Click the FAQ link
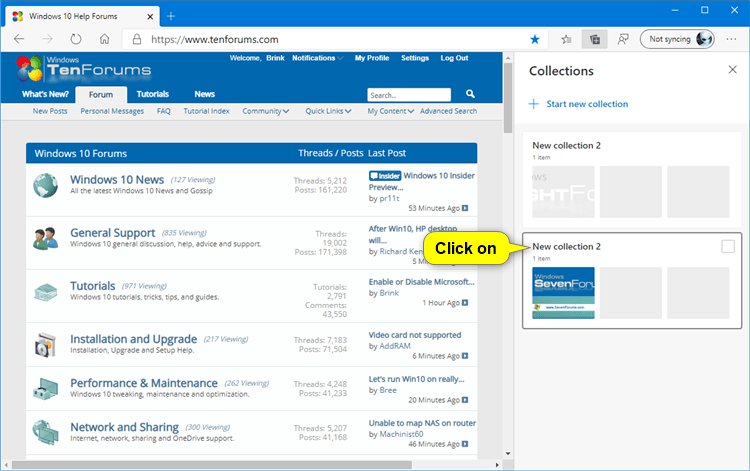750x471 pixels. click(x=164, y=111)
